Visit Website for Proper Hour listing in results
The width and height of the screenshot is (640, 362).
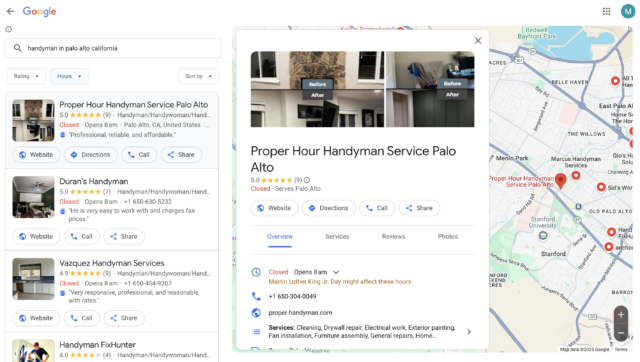[36, 155]
